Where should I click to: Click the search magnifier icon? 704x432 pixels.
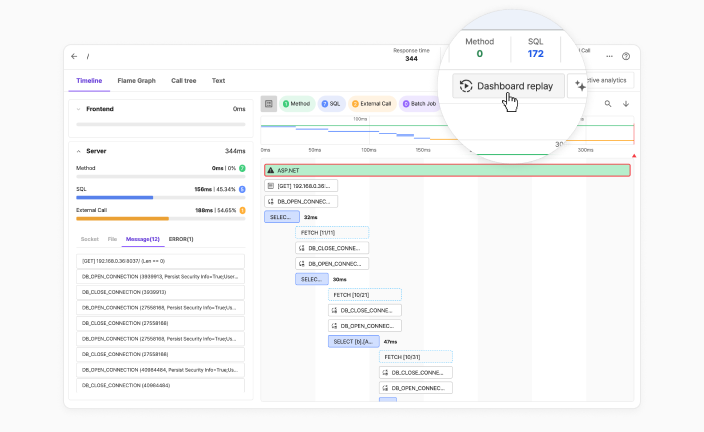click(x=608, y=103)
